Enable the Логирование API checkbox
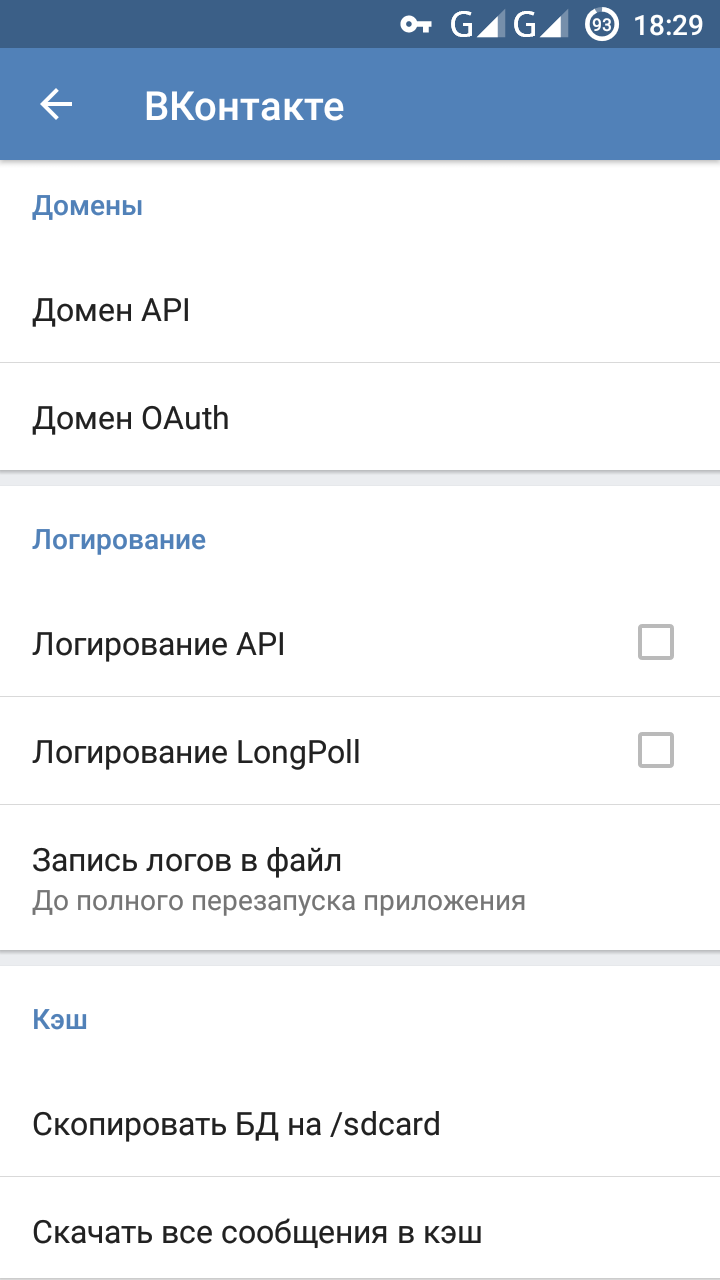Viewport: 720px width, 1280px height. 656,643
